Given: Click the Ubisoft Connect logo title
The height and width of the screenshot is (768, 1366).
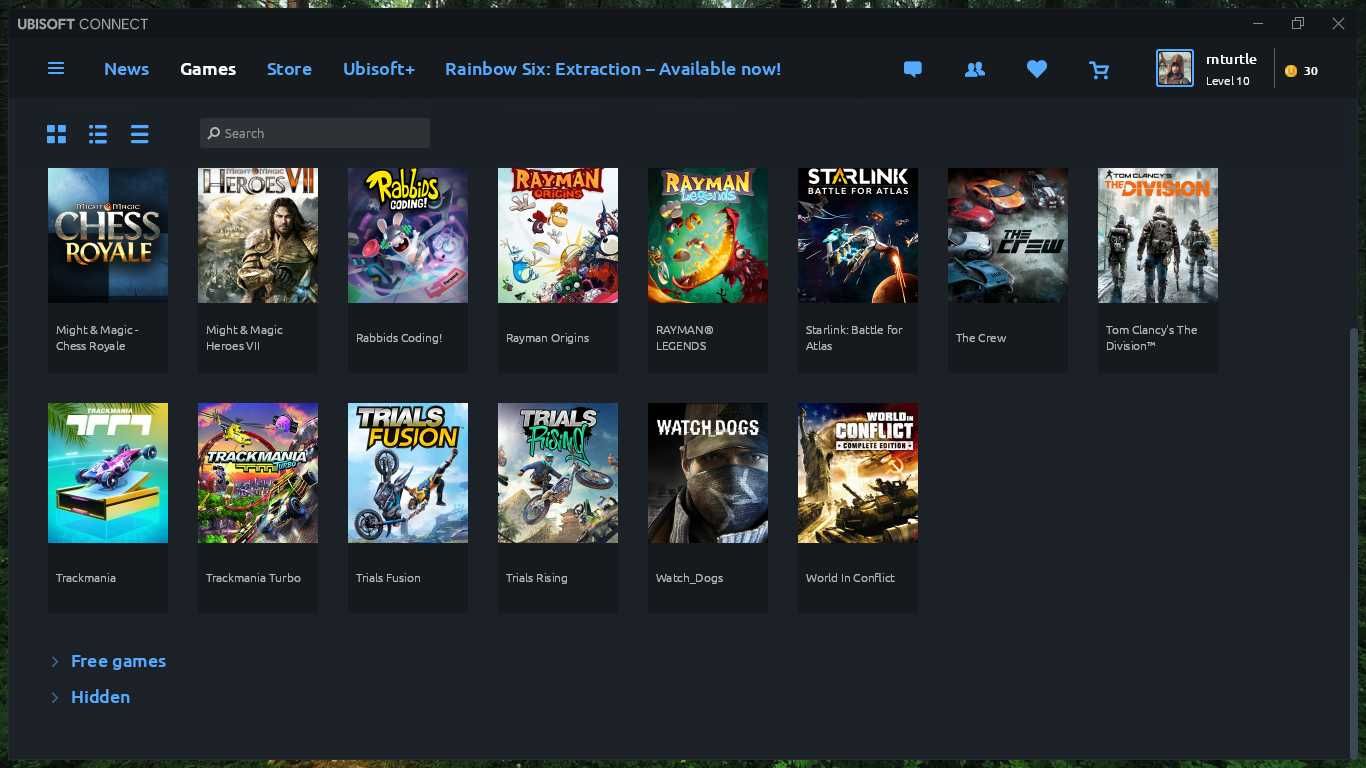Looking at the screenshot, I should coord(83,24).
